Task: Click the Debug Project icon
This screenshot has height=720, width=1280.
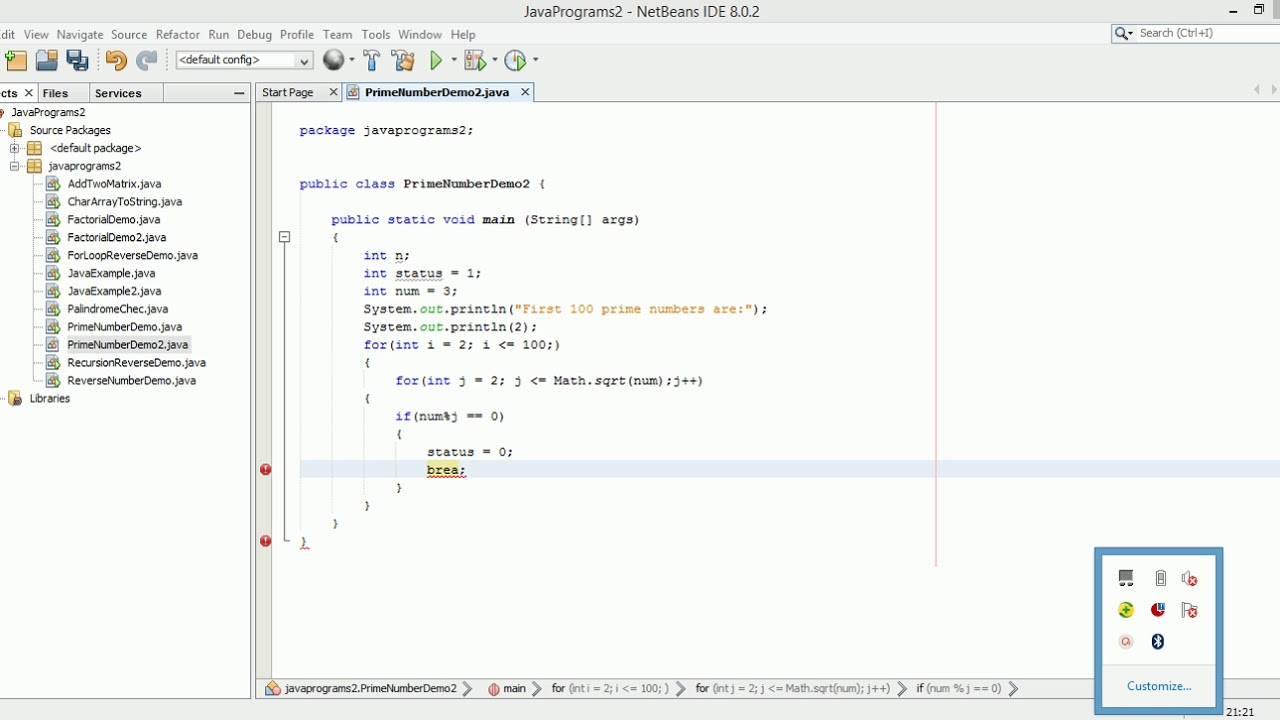Action: click(x=474, y=60)
